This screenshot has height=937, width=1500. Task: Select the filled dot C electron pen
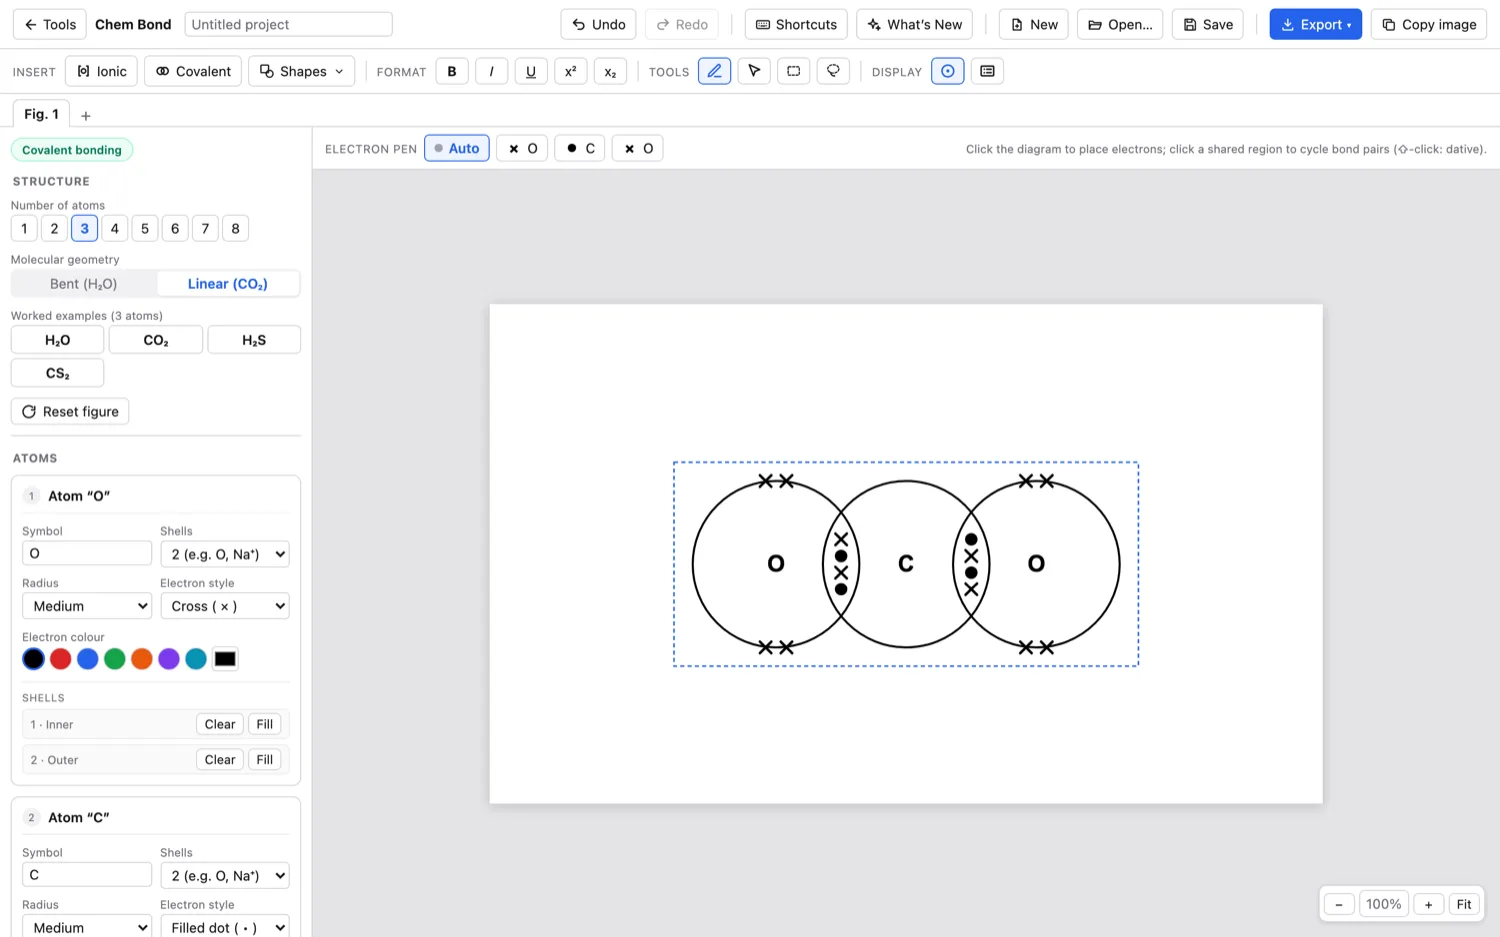pyautogui.click(x=581, y=148)
